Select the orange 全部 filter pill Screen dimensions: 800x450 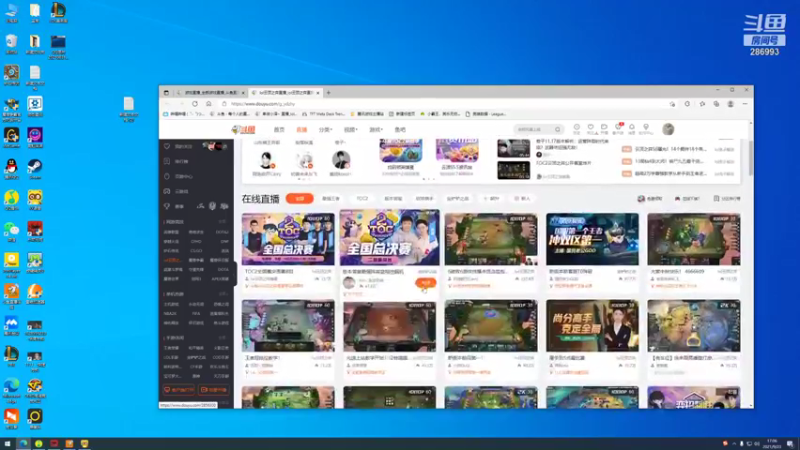(x=299, y=198)
